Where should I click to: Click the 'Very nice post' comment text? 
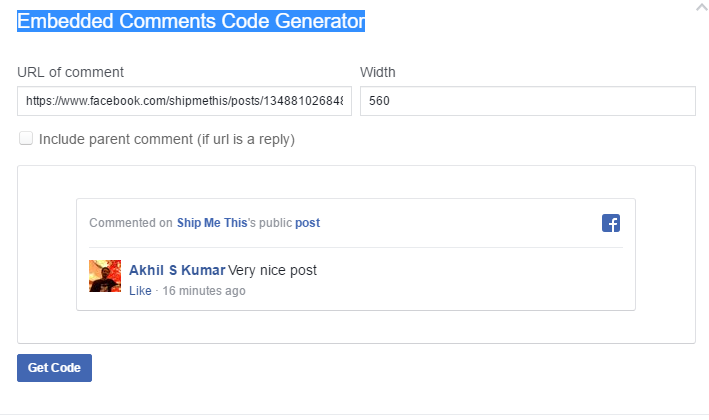point(273,270)
